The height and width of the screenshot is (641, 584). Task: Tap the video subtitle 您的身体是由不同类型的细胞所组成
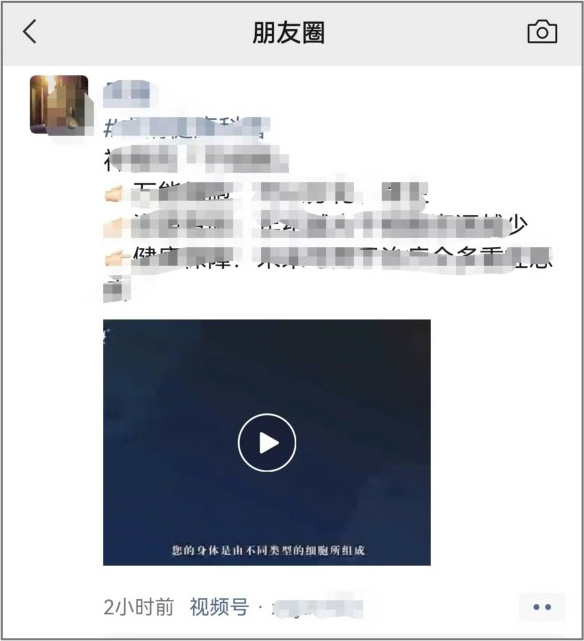(x=268, y=550)
